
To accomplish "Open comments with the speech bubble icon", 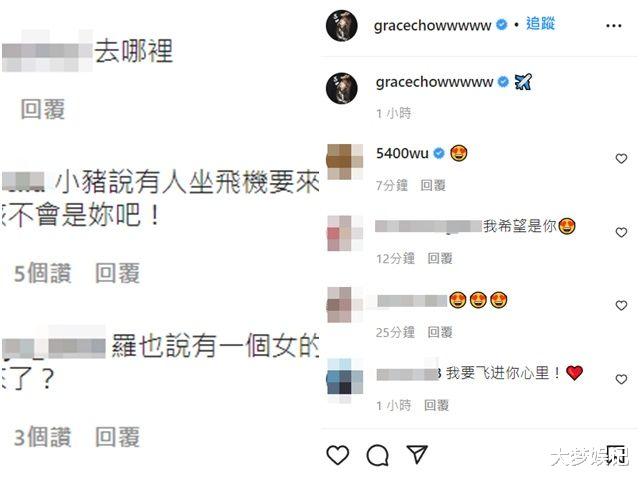I will point(378,455).
